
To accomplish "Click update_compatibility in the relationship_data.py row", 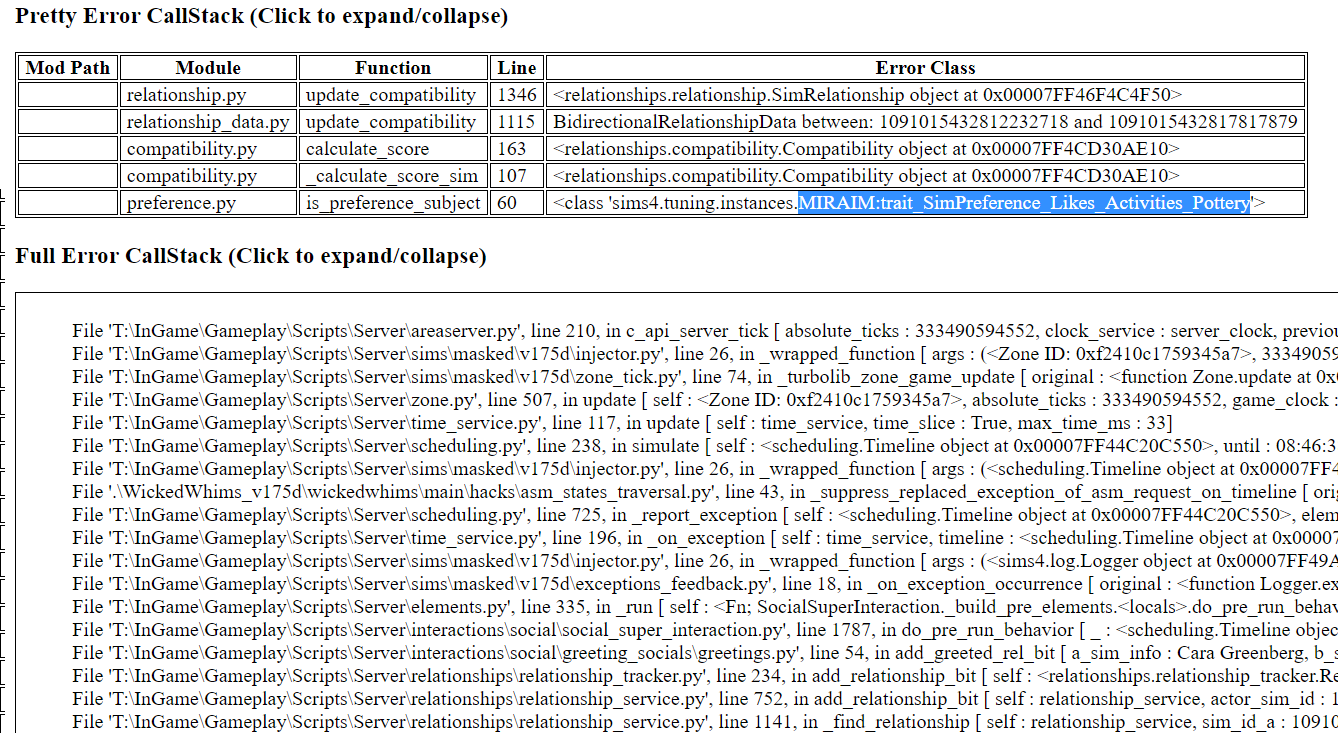I will coord(393,122).
